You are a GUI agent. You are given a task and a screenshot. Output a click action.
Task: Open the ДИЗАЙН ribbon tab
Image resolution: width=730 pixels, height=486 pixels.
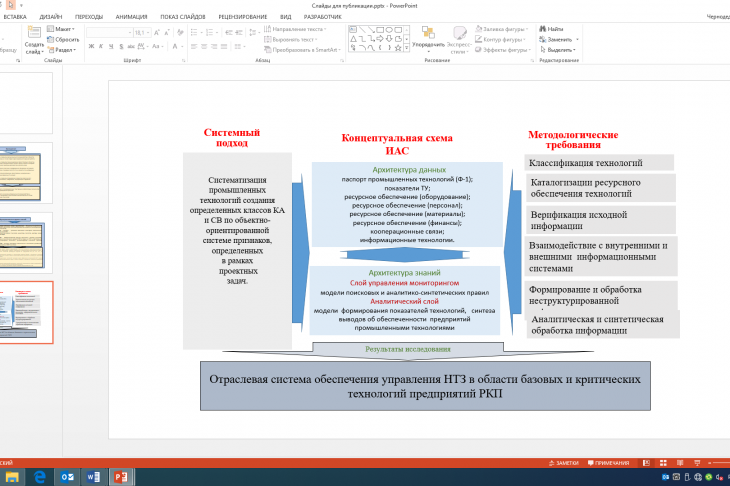(51, 17)
